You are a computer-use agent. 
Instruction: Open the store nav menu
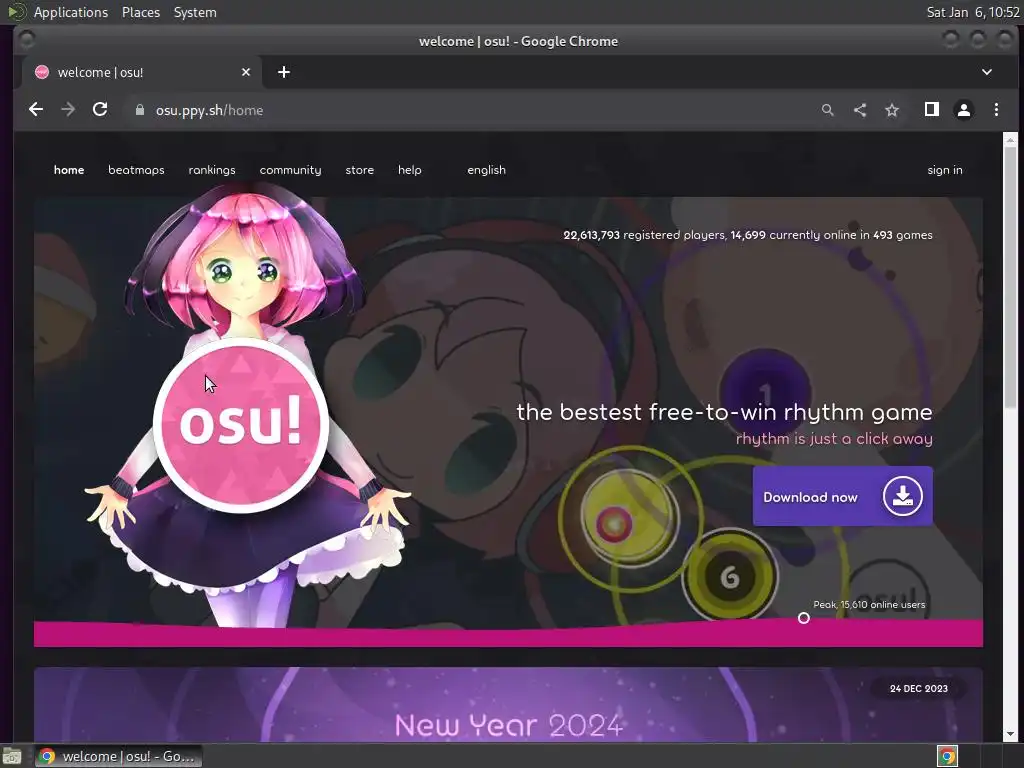pyautogui.click(x=359, y=170)
